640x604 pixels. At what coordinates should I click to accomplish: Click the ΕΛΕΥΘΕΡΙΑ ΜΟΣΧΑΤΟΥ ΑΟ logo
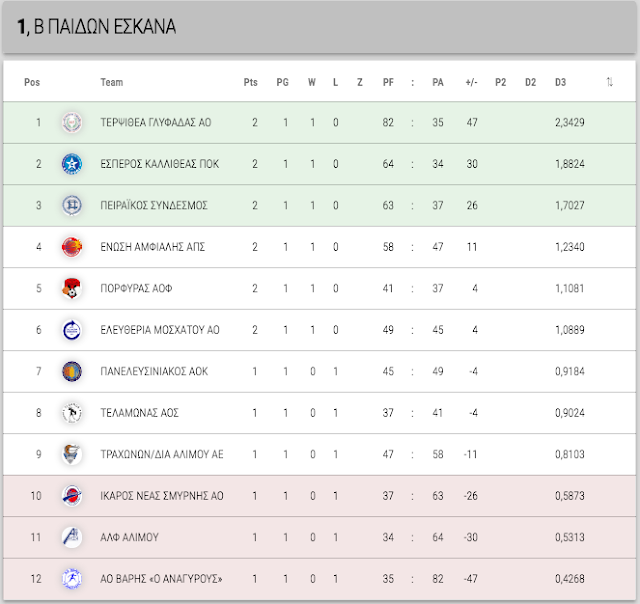tap(72, 330)
